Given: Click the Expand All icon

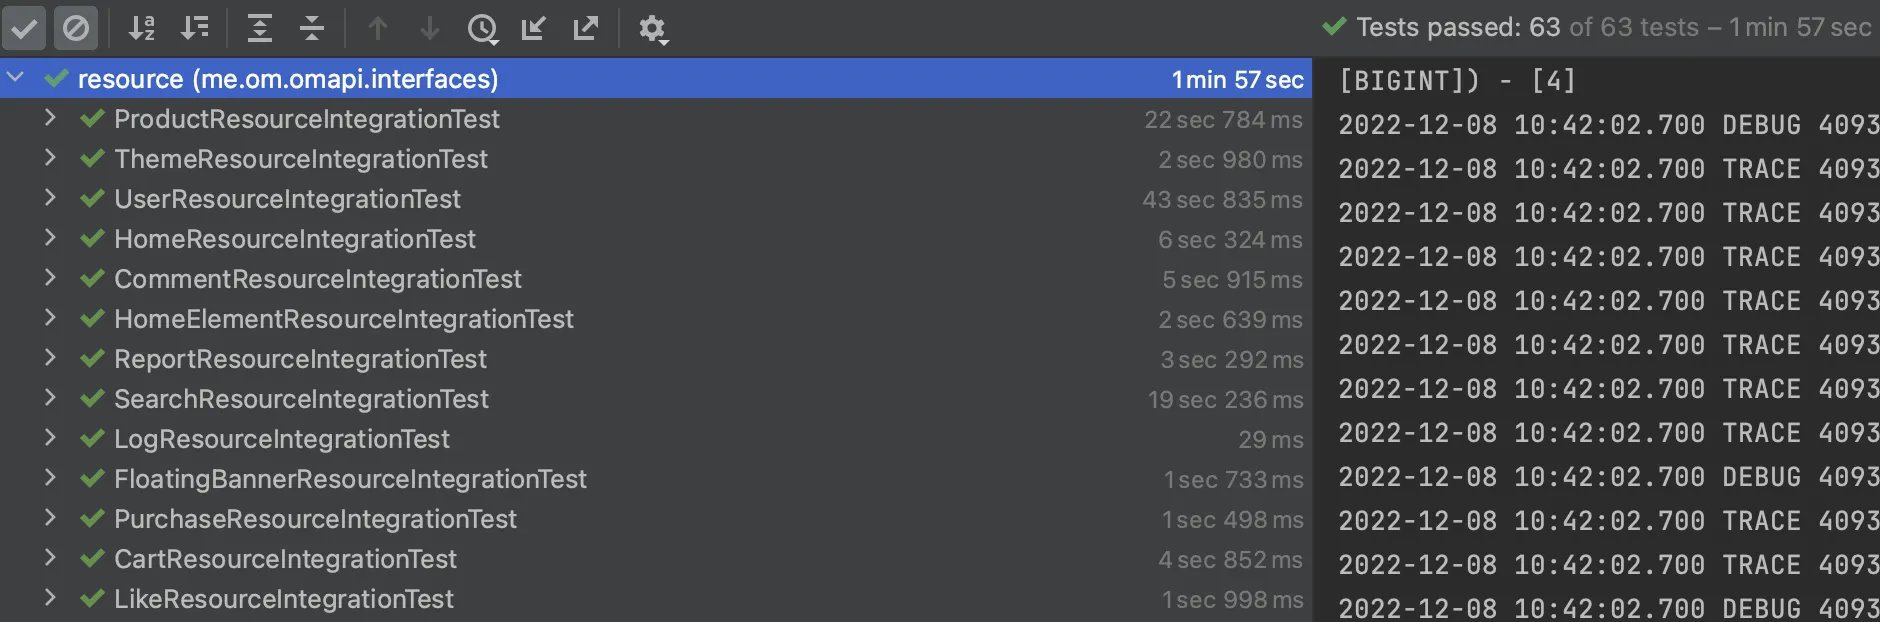Looking at the screenshot, I should click(x=260, y=28).
